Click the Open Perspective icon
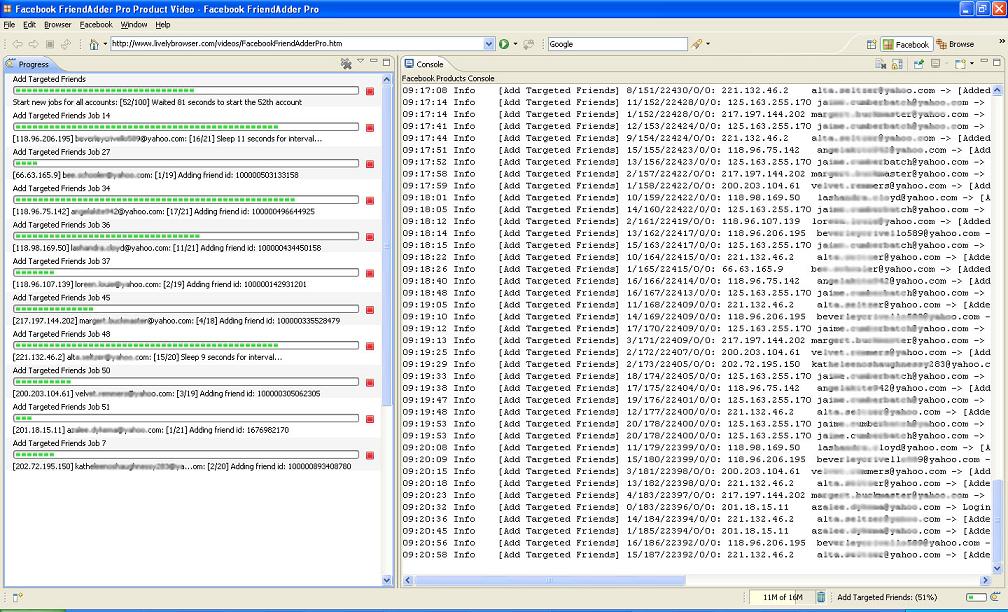Screen dimensions: 1008x612 tap(872, 44)
